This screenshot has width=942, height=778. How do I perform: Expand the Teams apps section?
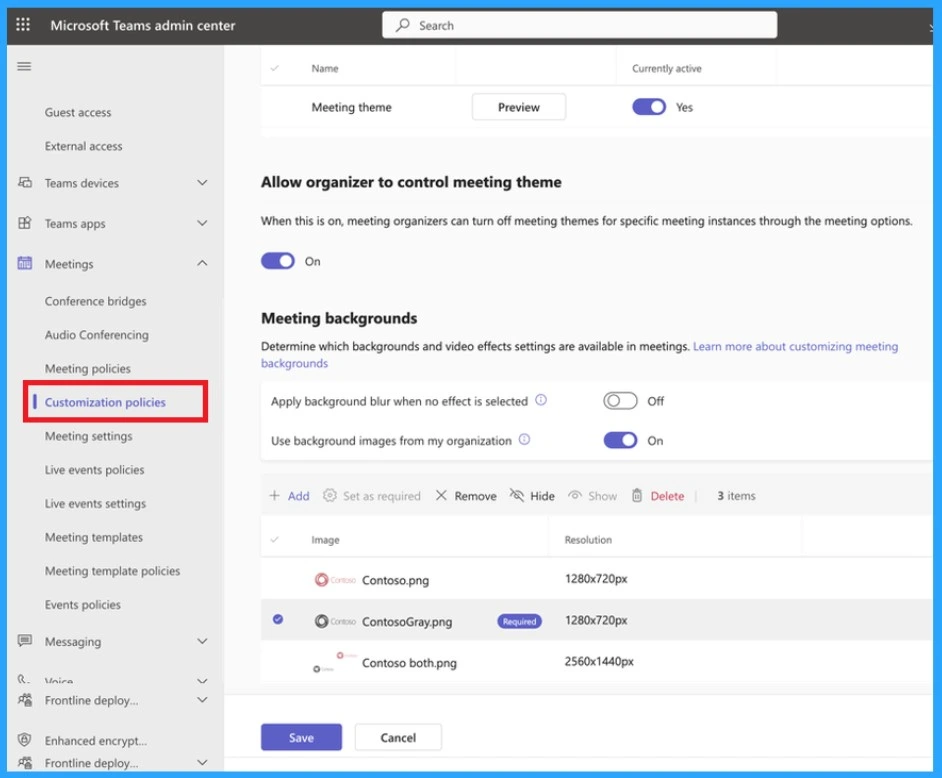click(202, 223)
